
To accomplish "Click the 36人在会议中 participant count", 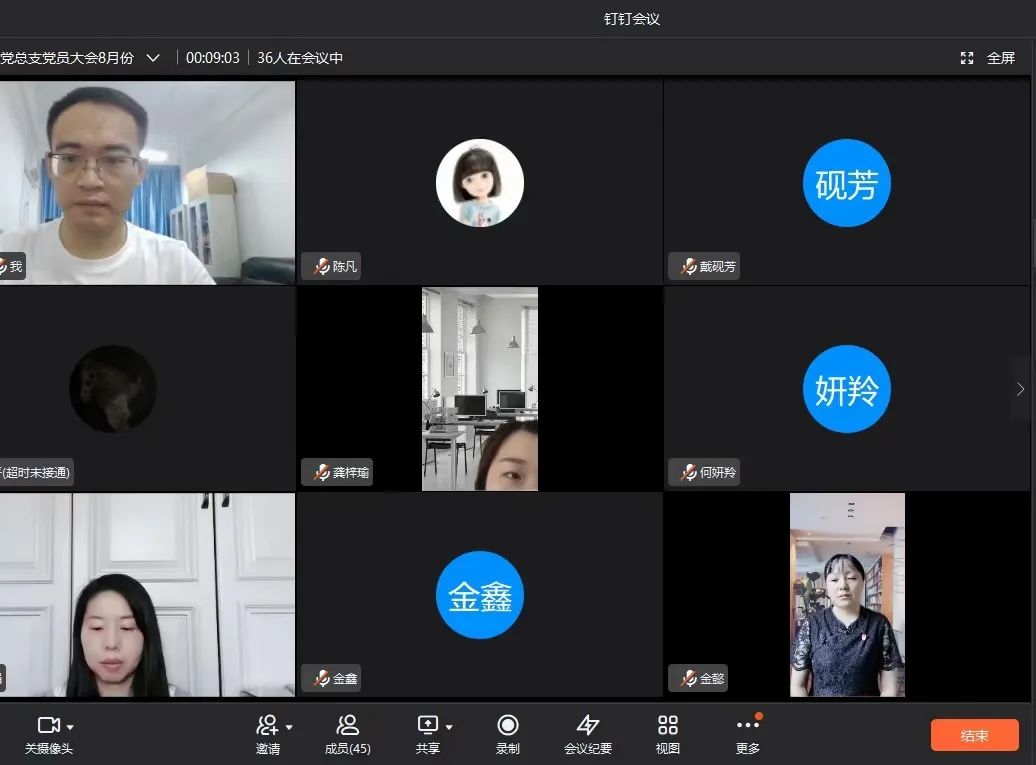I will coord(300,58).
